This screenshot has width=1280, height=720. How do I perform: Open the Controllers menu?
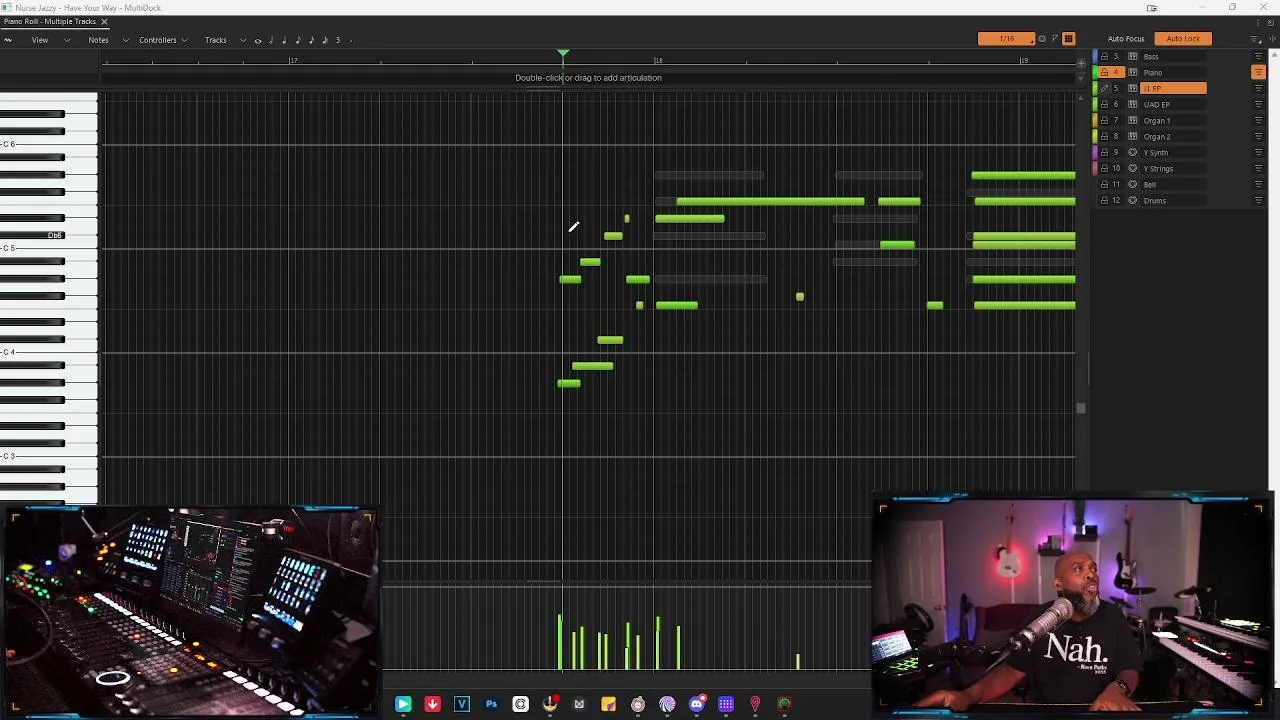[x=158, y=40]
